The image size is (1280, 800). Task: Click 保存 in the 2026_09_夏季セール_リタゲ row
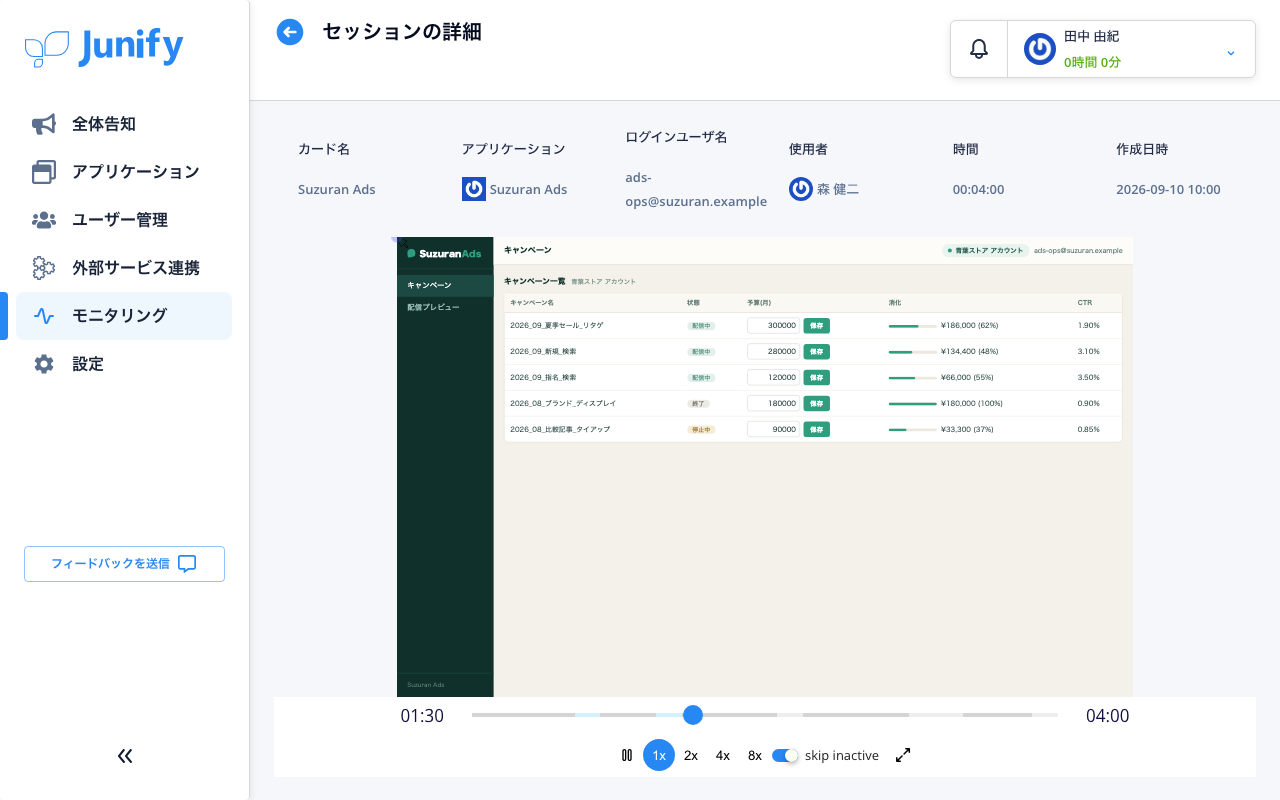click(816, 325)
